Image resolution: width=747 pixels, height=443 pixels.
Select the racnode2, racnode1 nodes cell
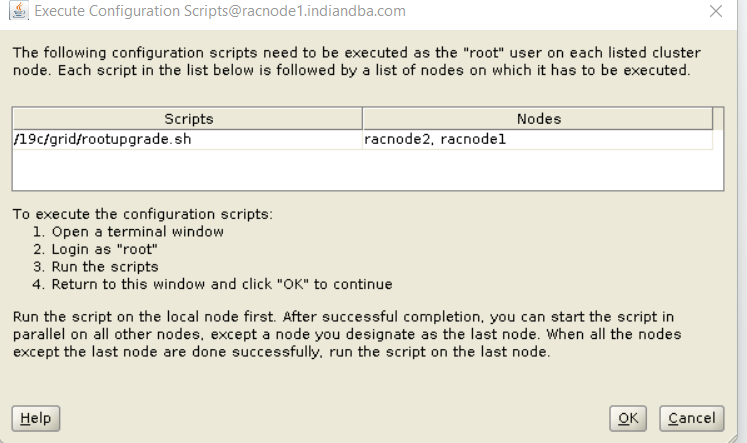tap(538, 139)
